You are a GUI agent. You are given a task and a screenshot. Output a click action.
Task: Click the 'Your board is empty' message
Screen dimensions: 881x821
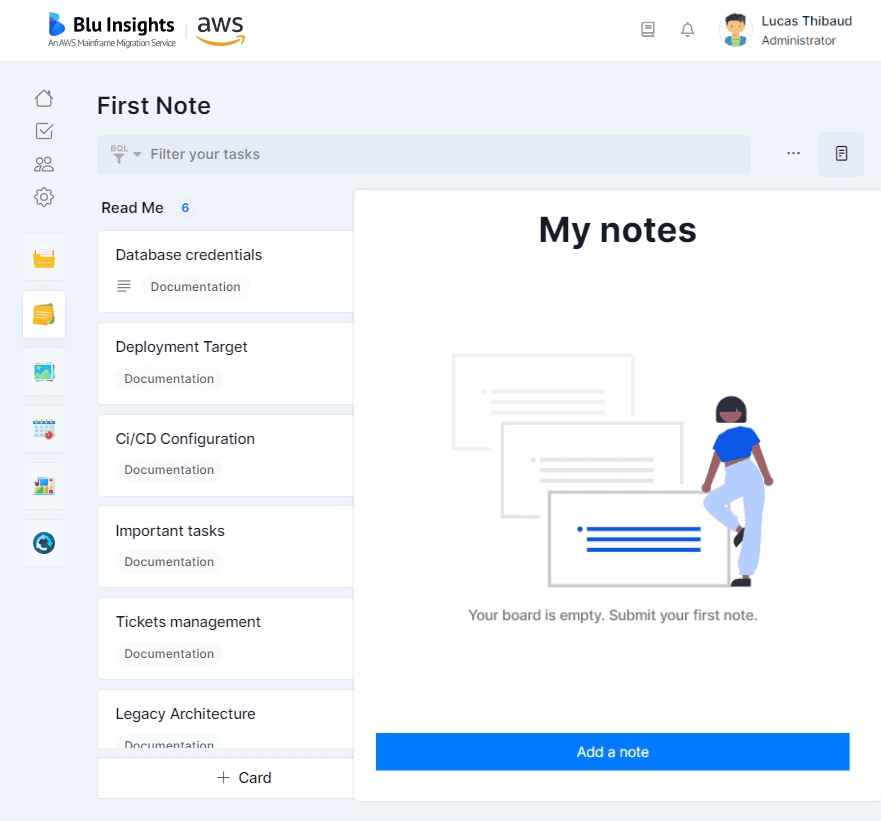[x=612, y=615]
